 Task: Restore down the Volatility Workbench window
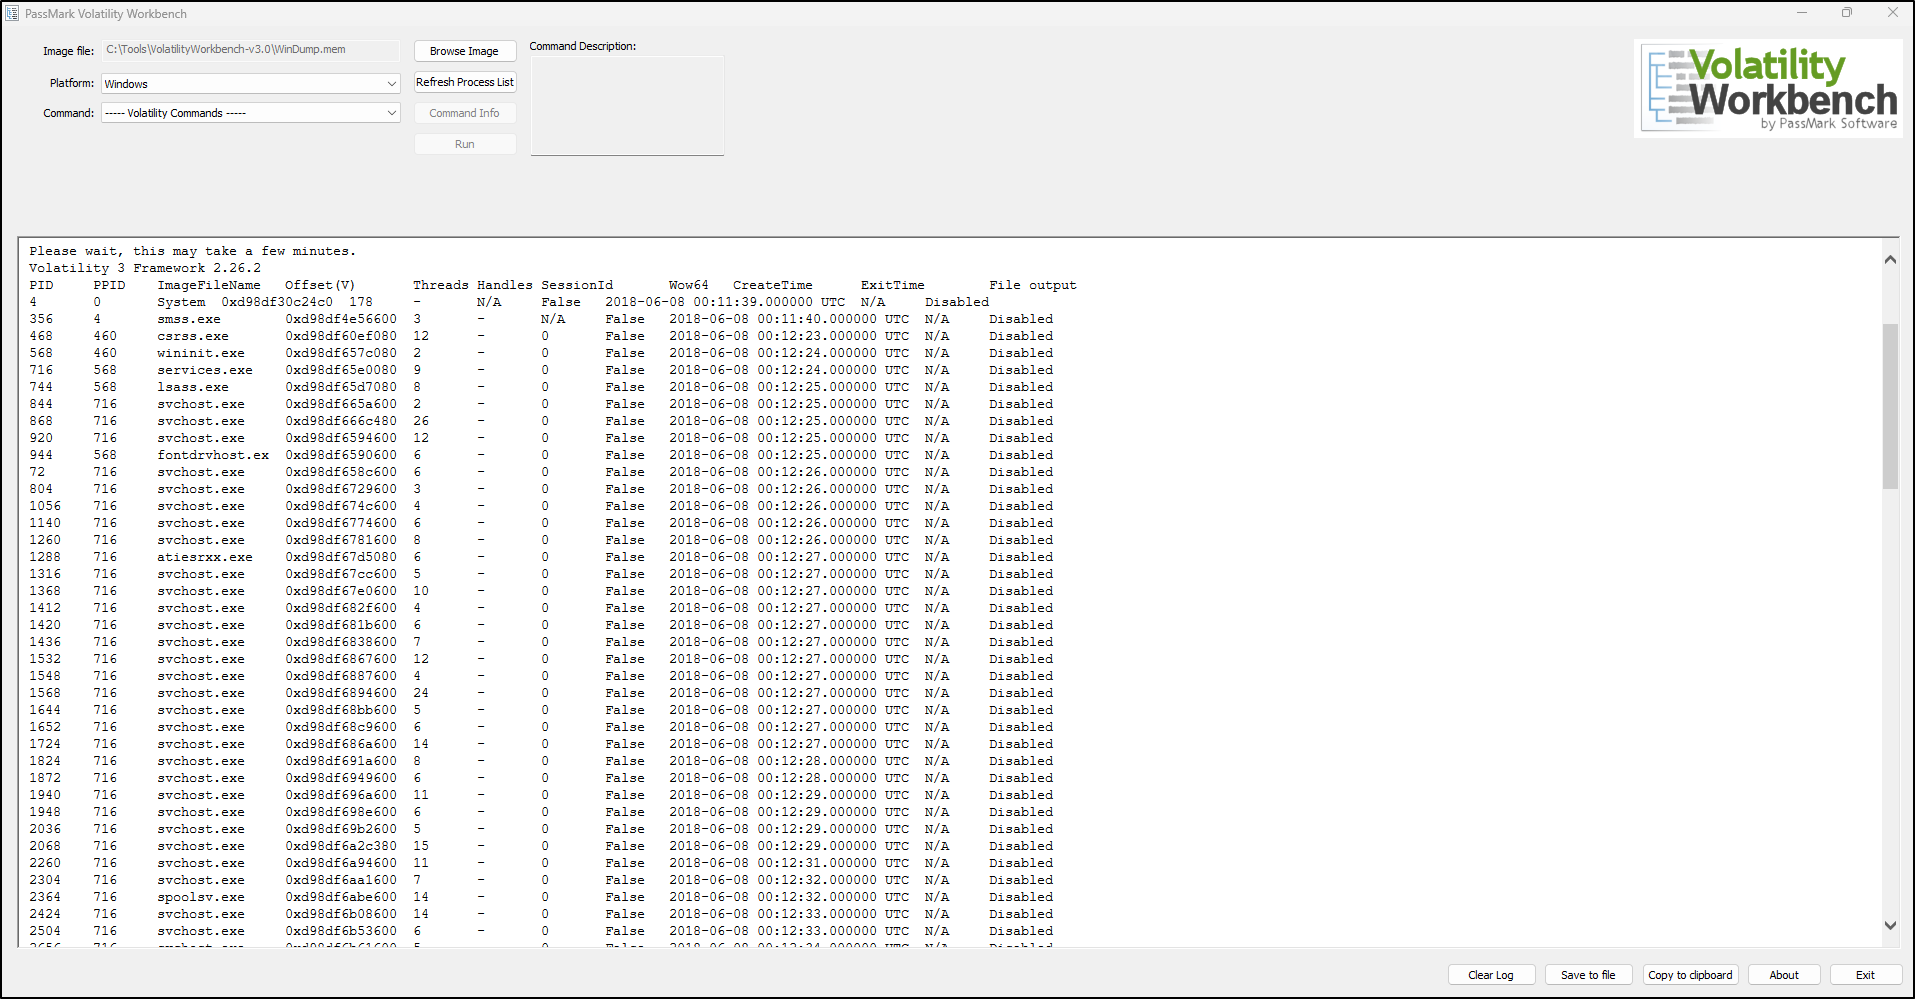pos(1847,13)
